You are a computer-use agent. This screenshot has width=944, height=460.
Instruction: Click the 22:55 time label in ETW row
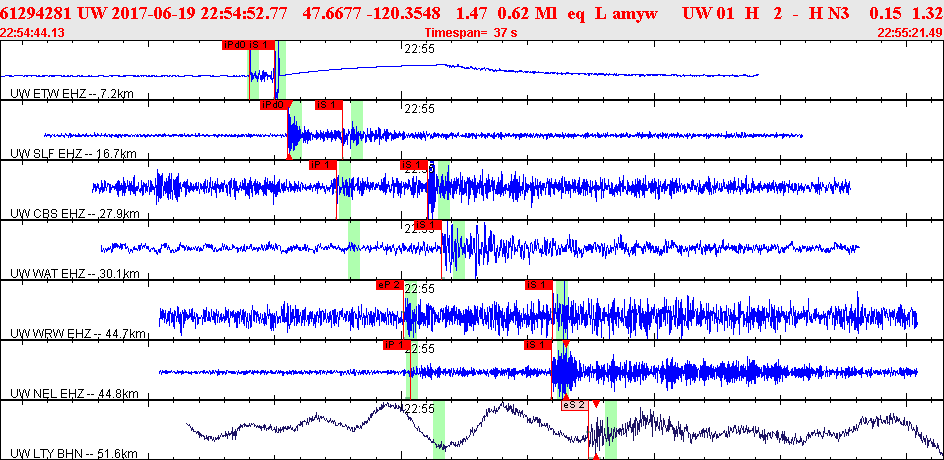tap(419, 49)
